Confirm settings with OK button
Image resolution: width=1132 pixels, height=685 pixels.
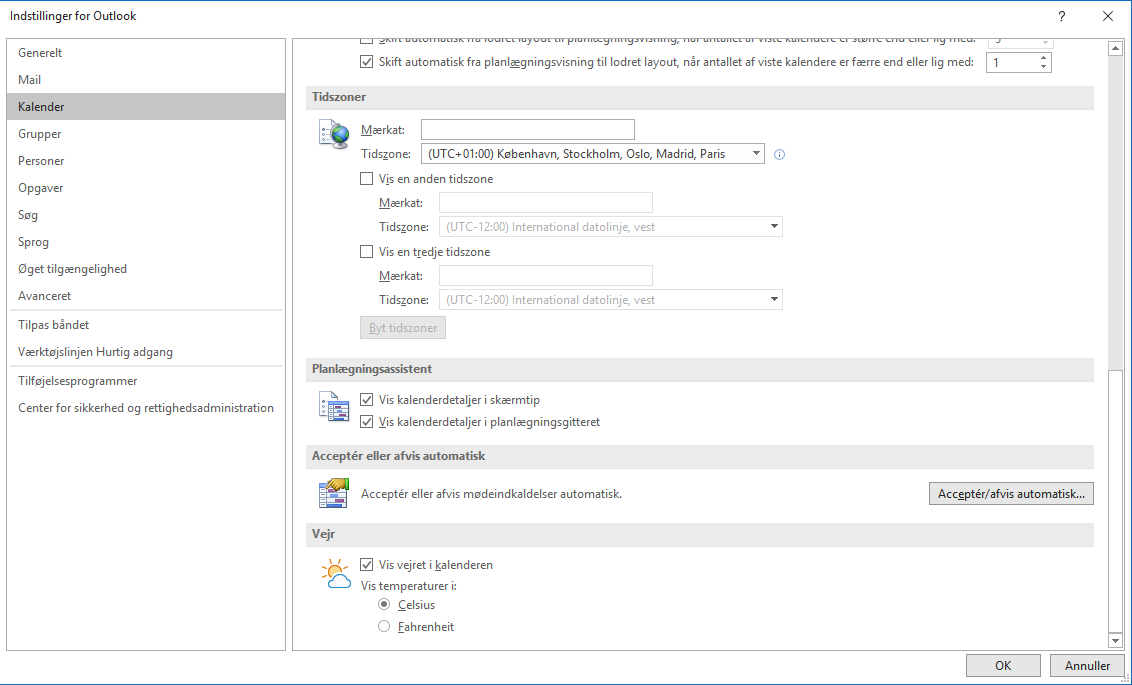click(x=1003, y=666)
